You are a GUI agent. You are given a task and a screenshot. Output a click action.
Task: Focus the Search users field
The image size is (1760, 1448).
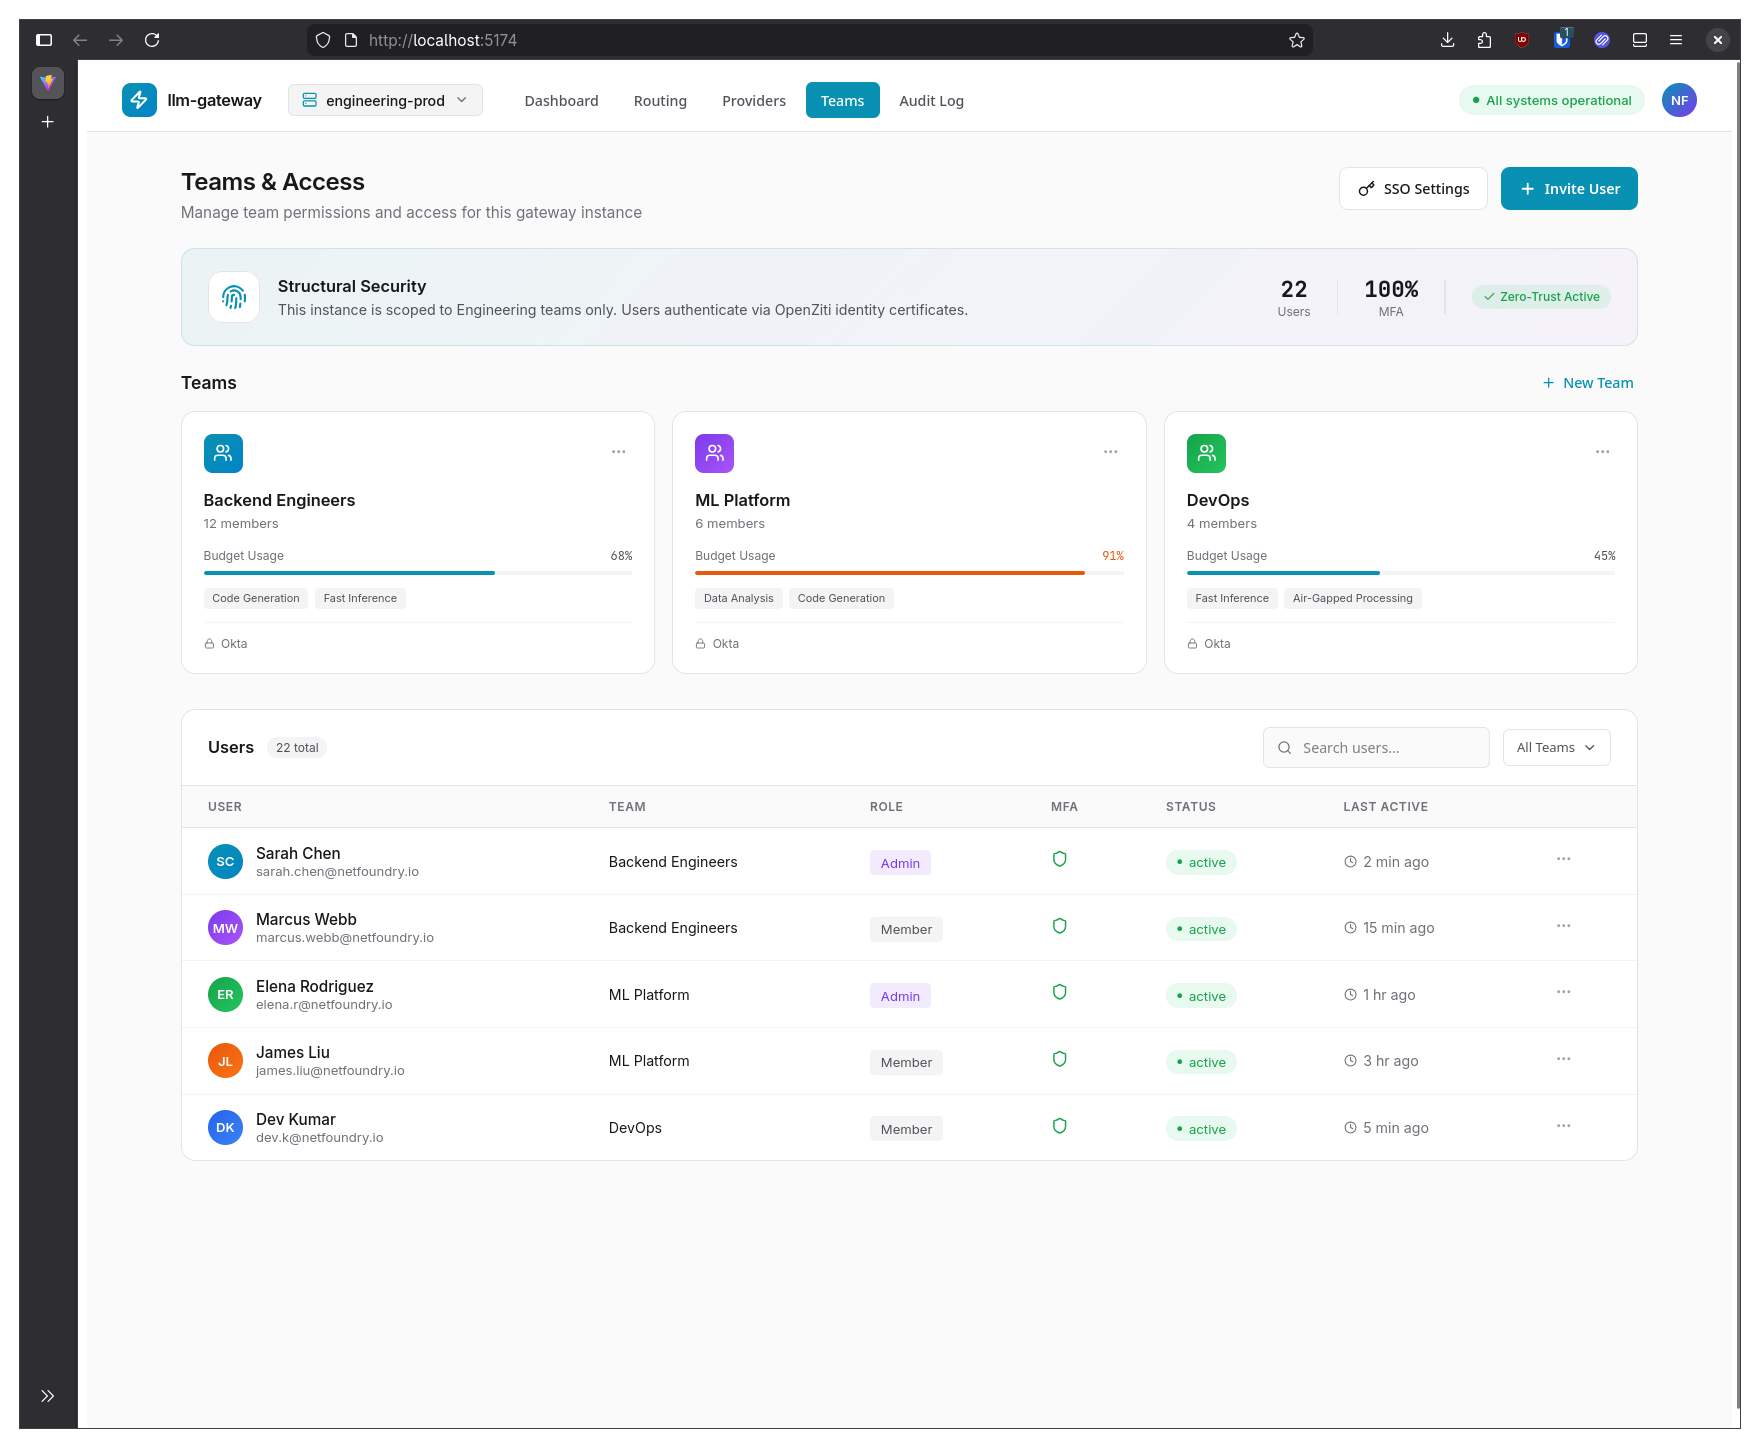click(1376, 748)
